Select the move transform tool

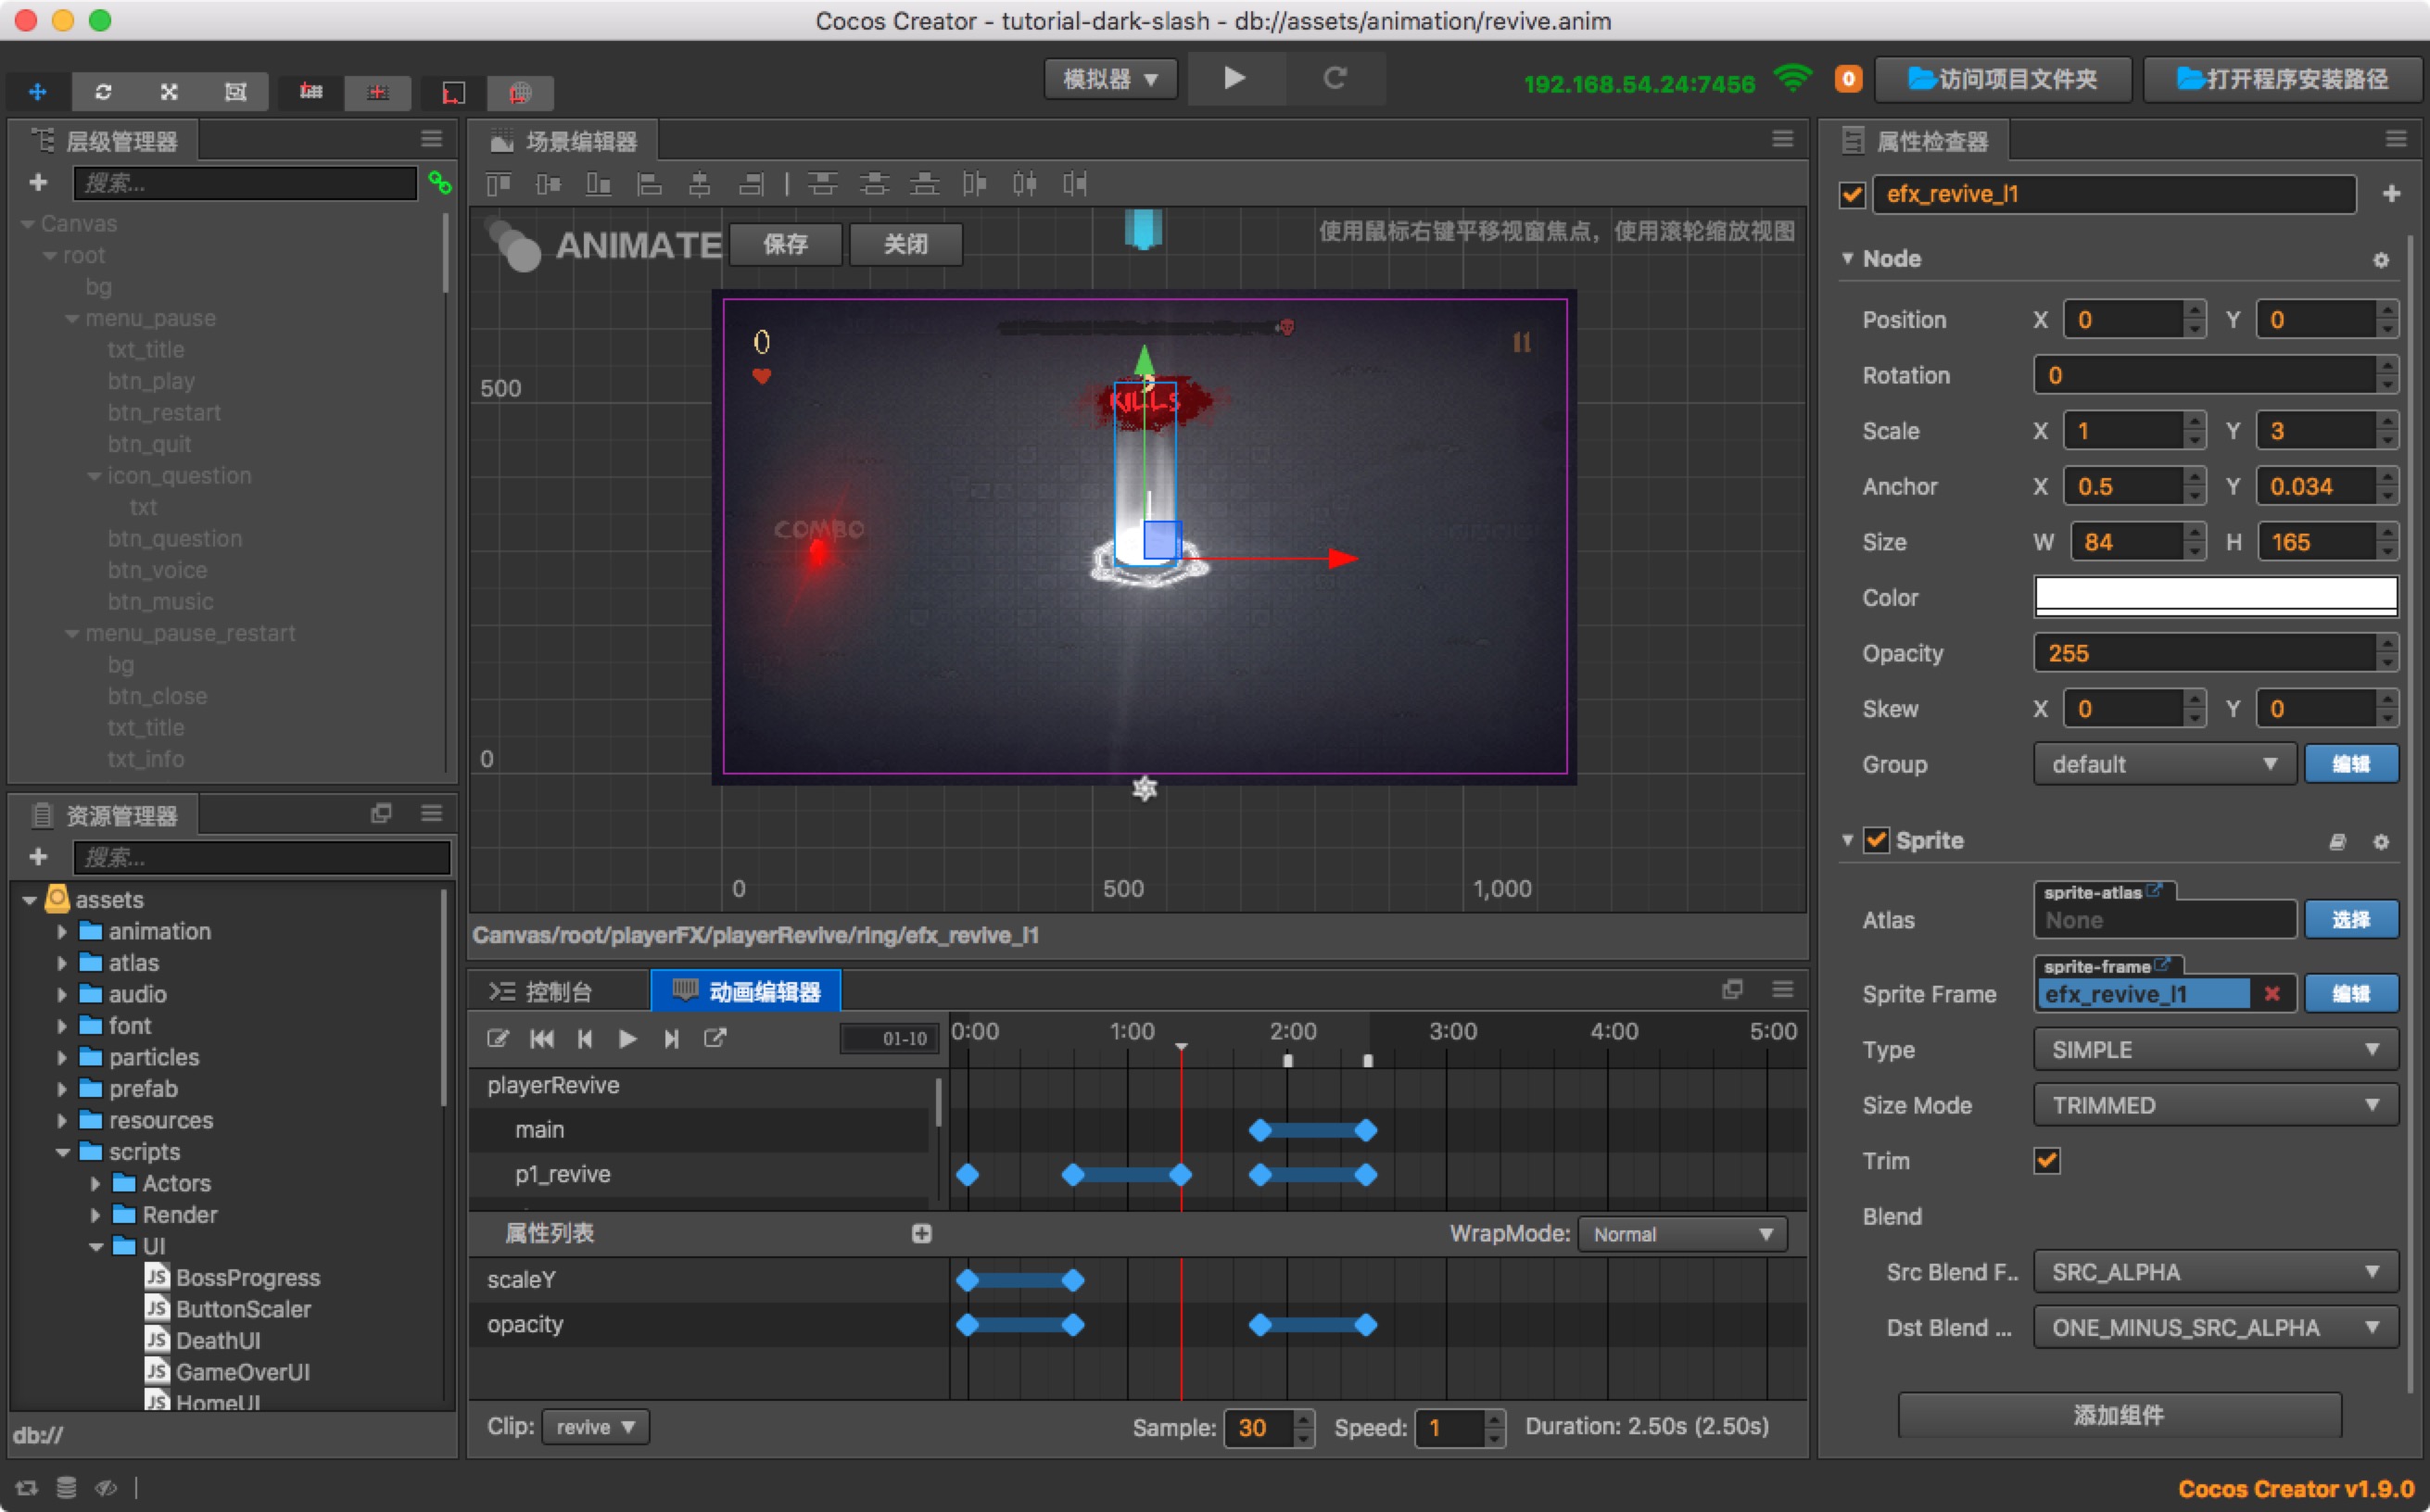tap(38, 92)
